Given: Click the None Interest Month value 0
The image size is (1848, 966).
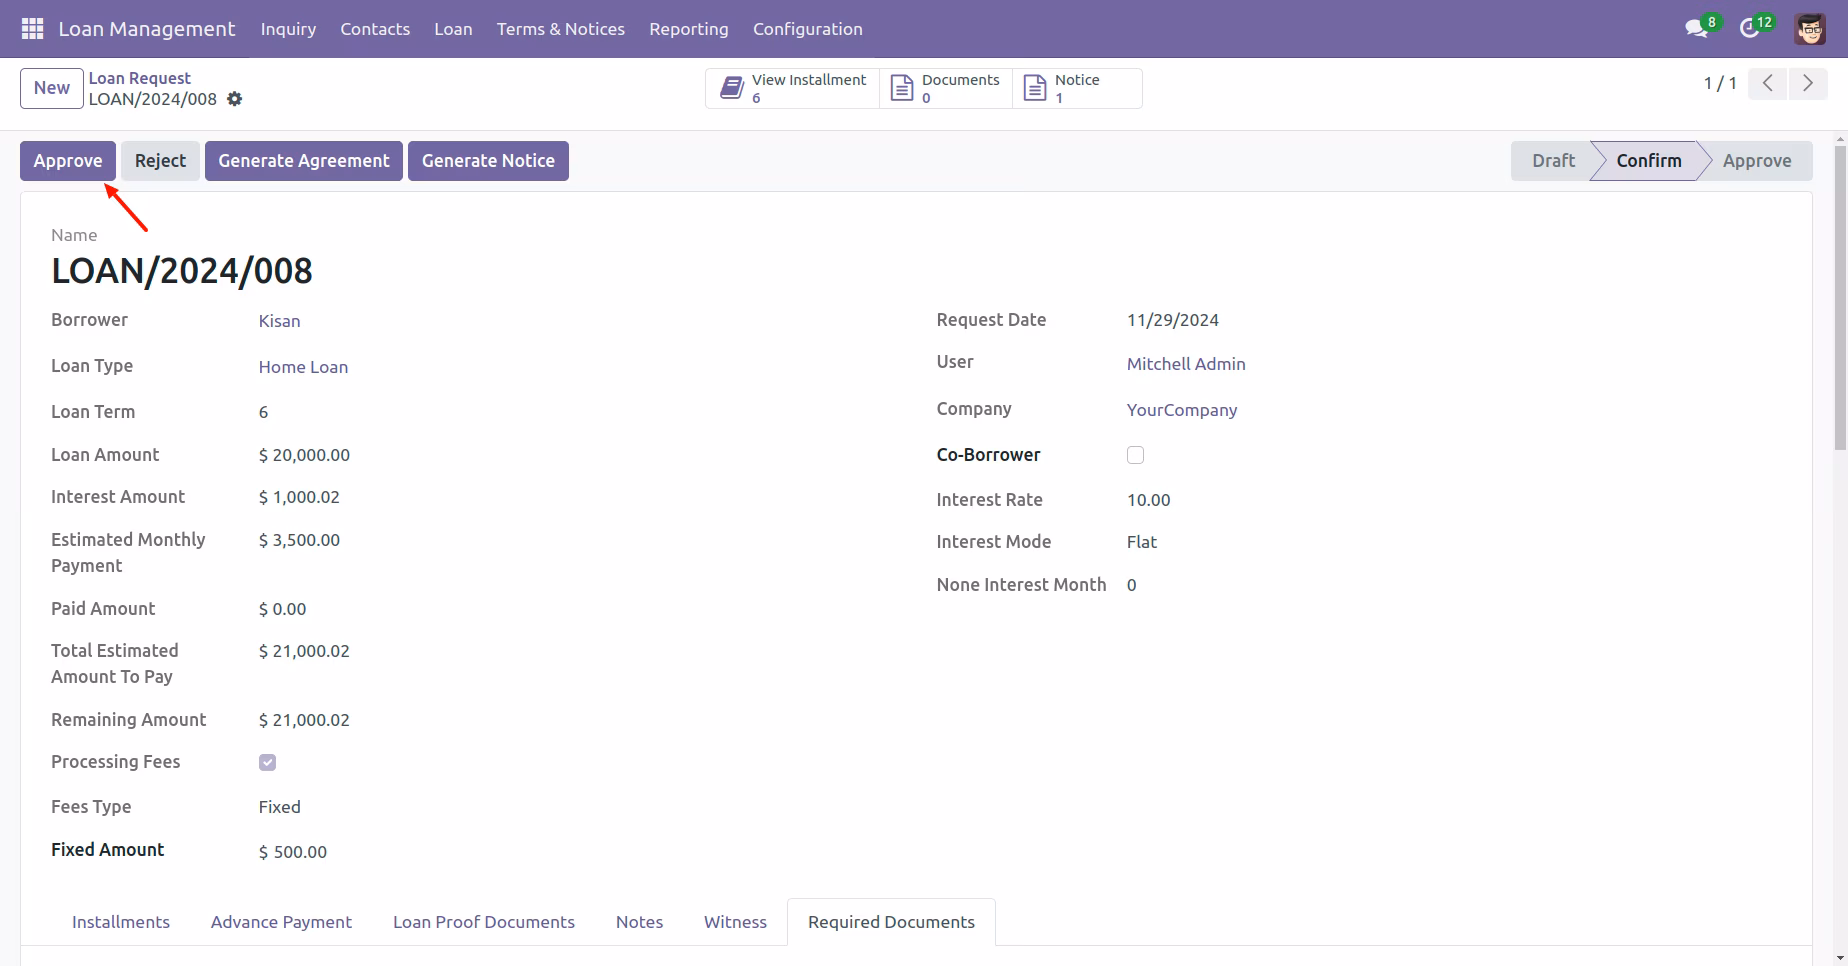Looking at the screenshot, I should point(1131,585).
